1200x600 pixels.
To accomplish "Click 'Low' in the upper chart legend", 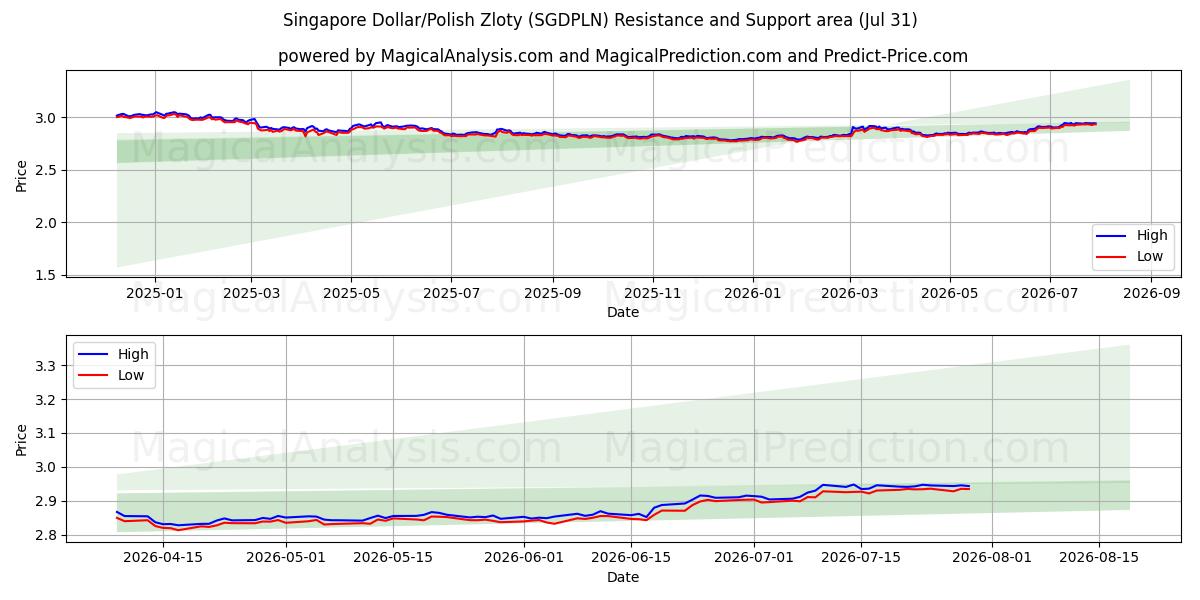I will coord(1150,256).
